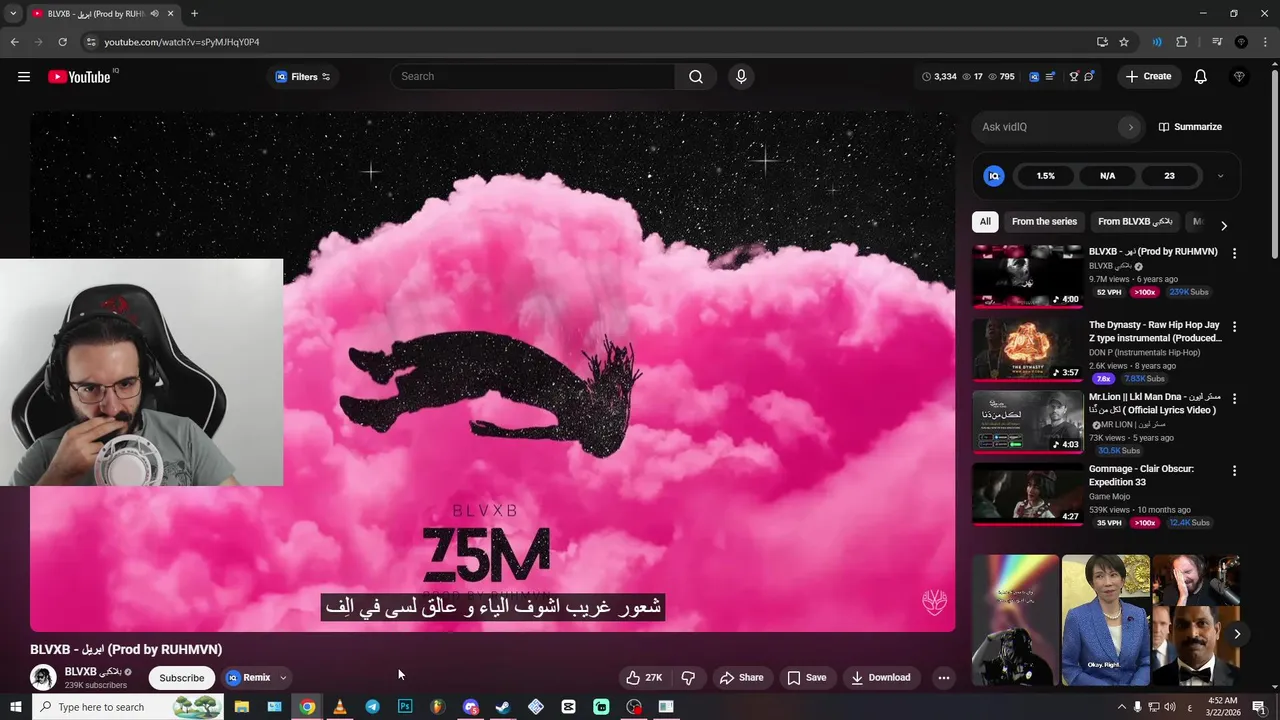Share this video
The height and width of the screenshot is (720, 1280).
pos(741,678)
